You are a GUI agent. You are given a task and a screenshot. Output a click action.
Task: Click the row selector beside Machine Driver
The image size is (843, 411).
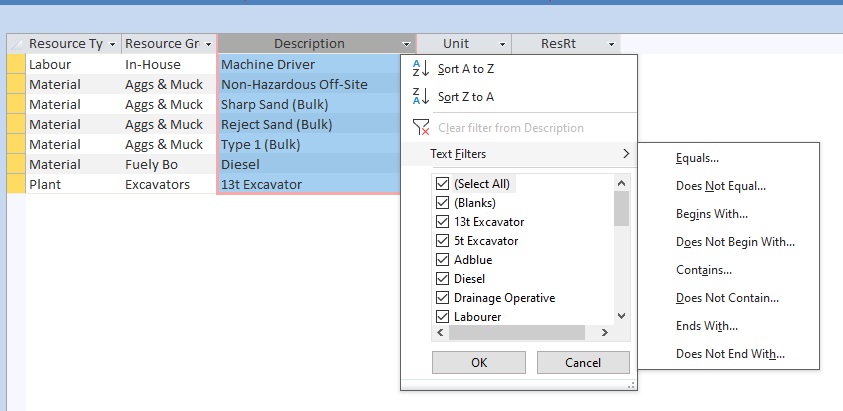coord(15,65)
